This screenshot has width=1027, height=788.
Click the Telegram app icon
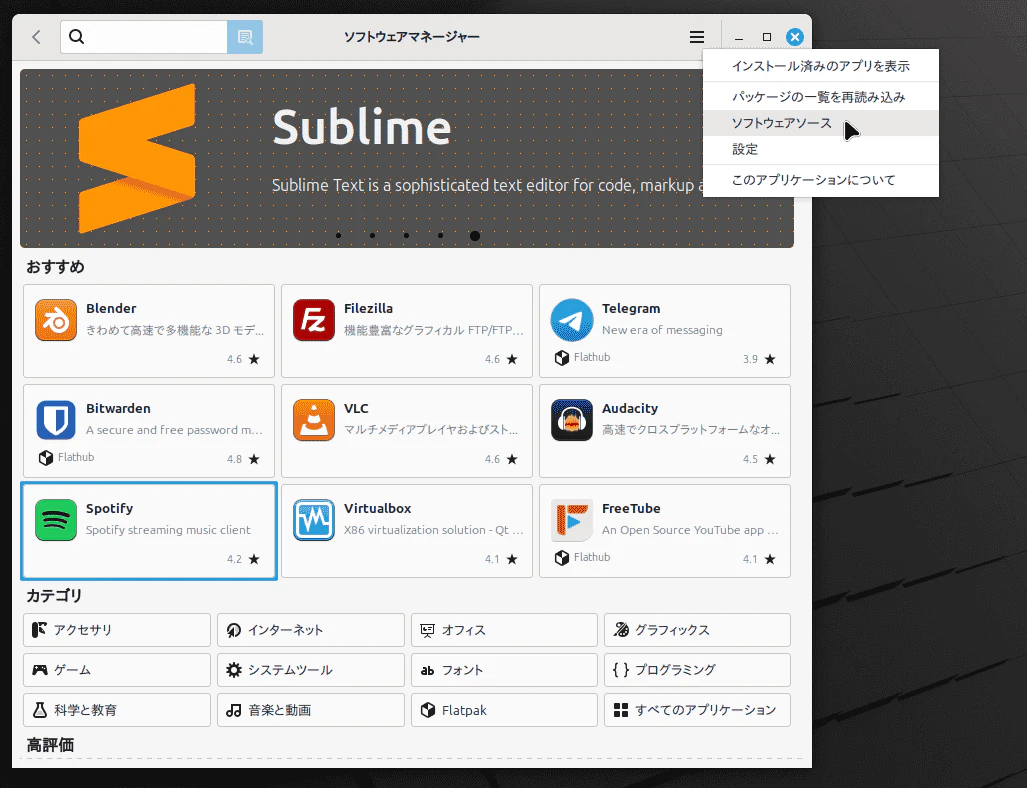pyautogui.click(x=572, y=320)
